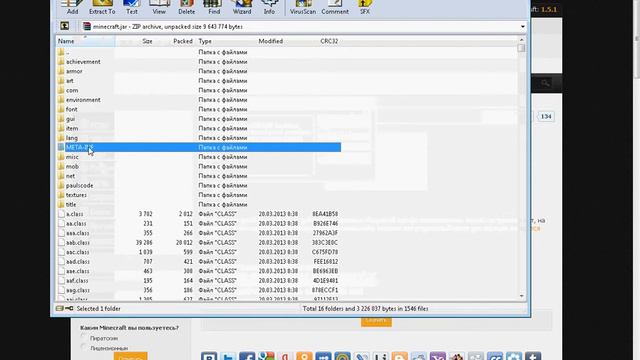The height and width of the screenshot is (360, 640).
Task: Open the archive path dropdown arrow
Action: [522, 27]
